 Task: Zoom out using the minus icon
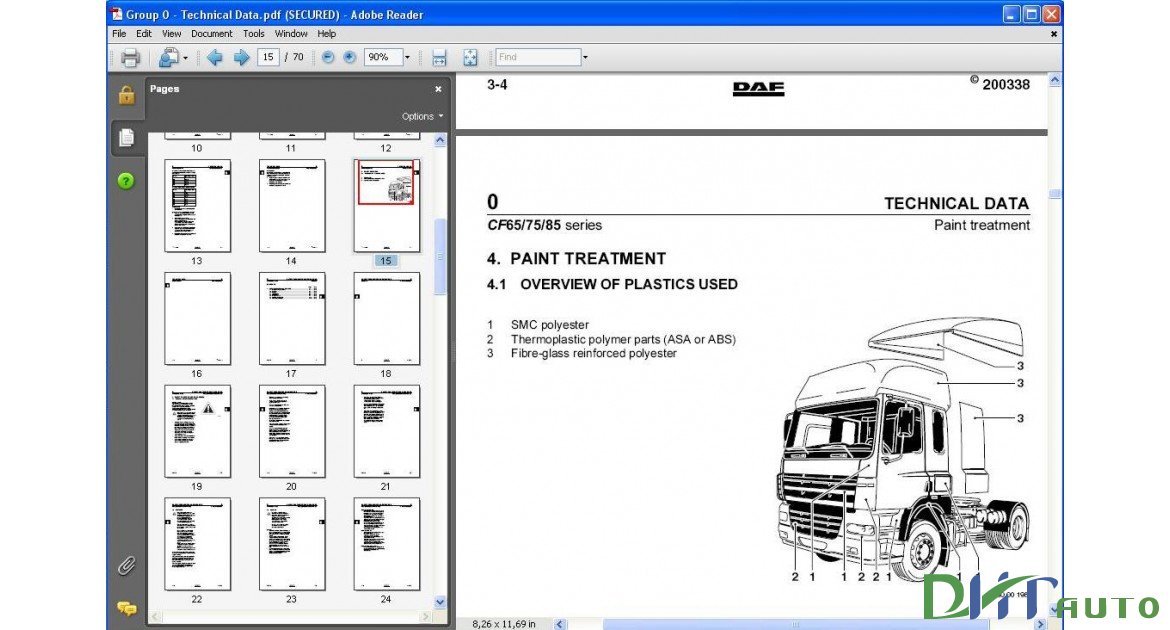327,57
